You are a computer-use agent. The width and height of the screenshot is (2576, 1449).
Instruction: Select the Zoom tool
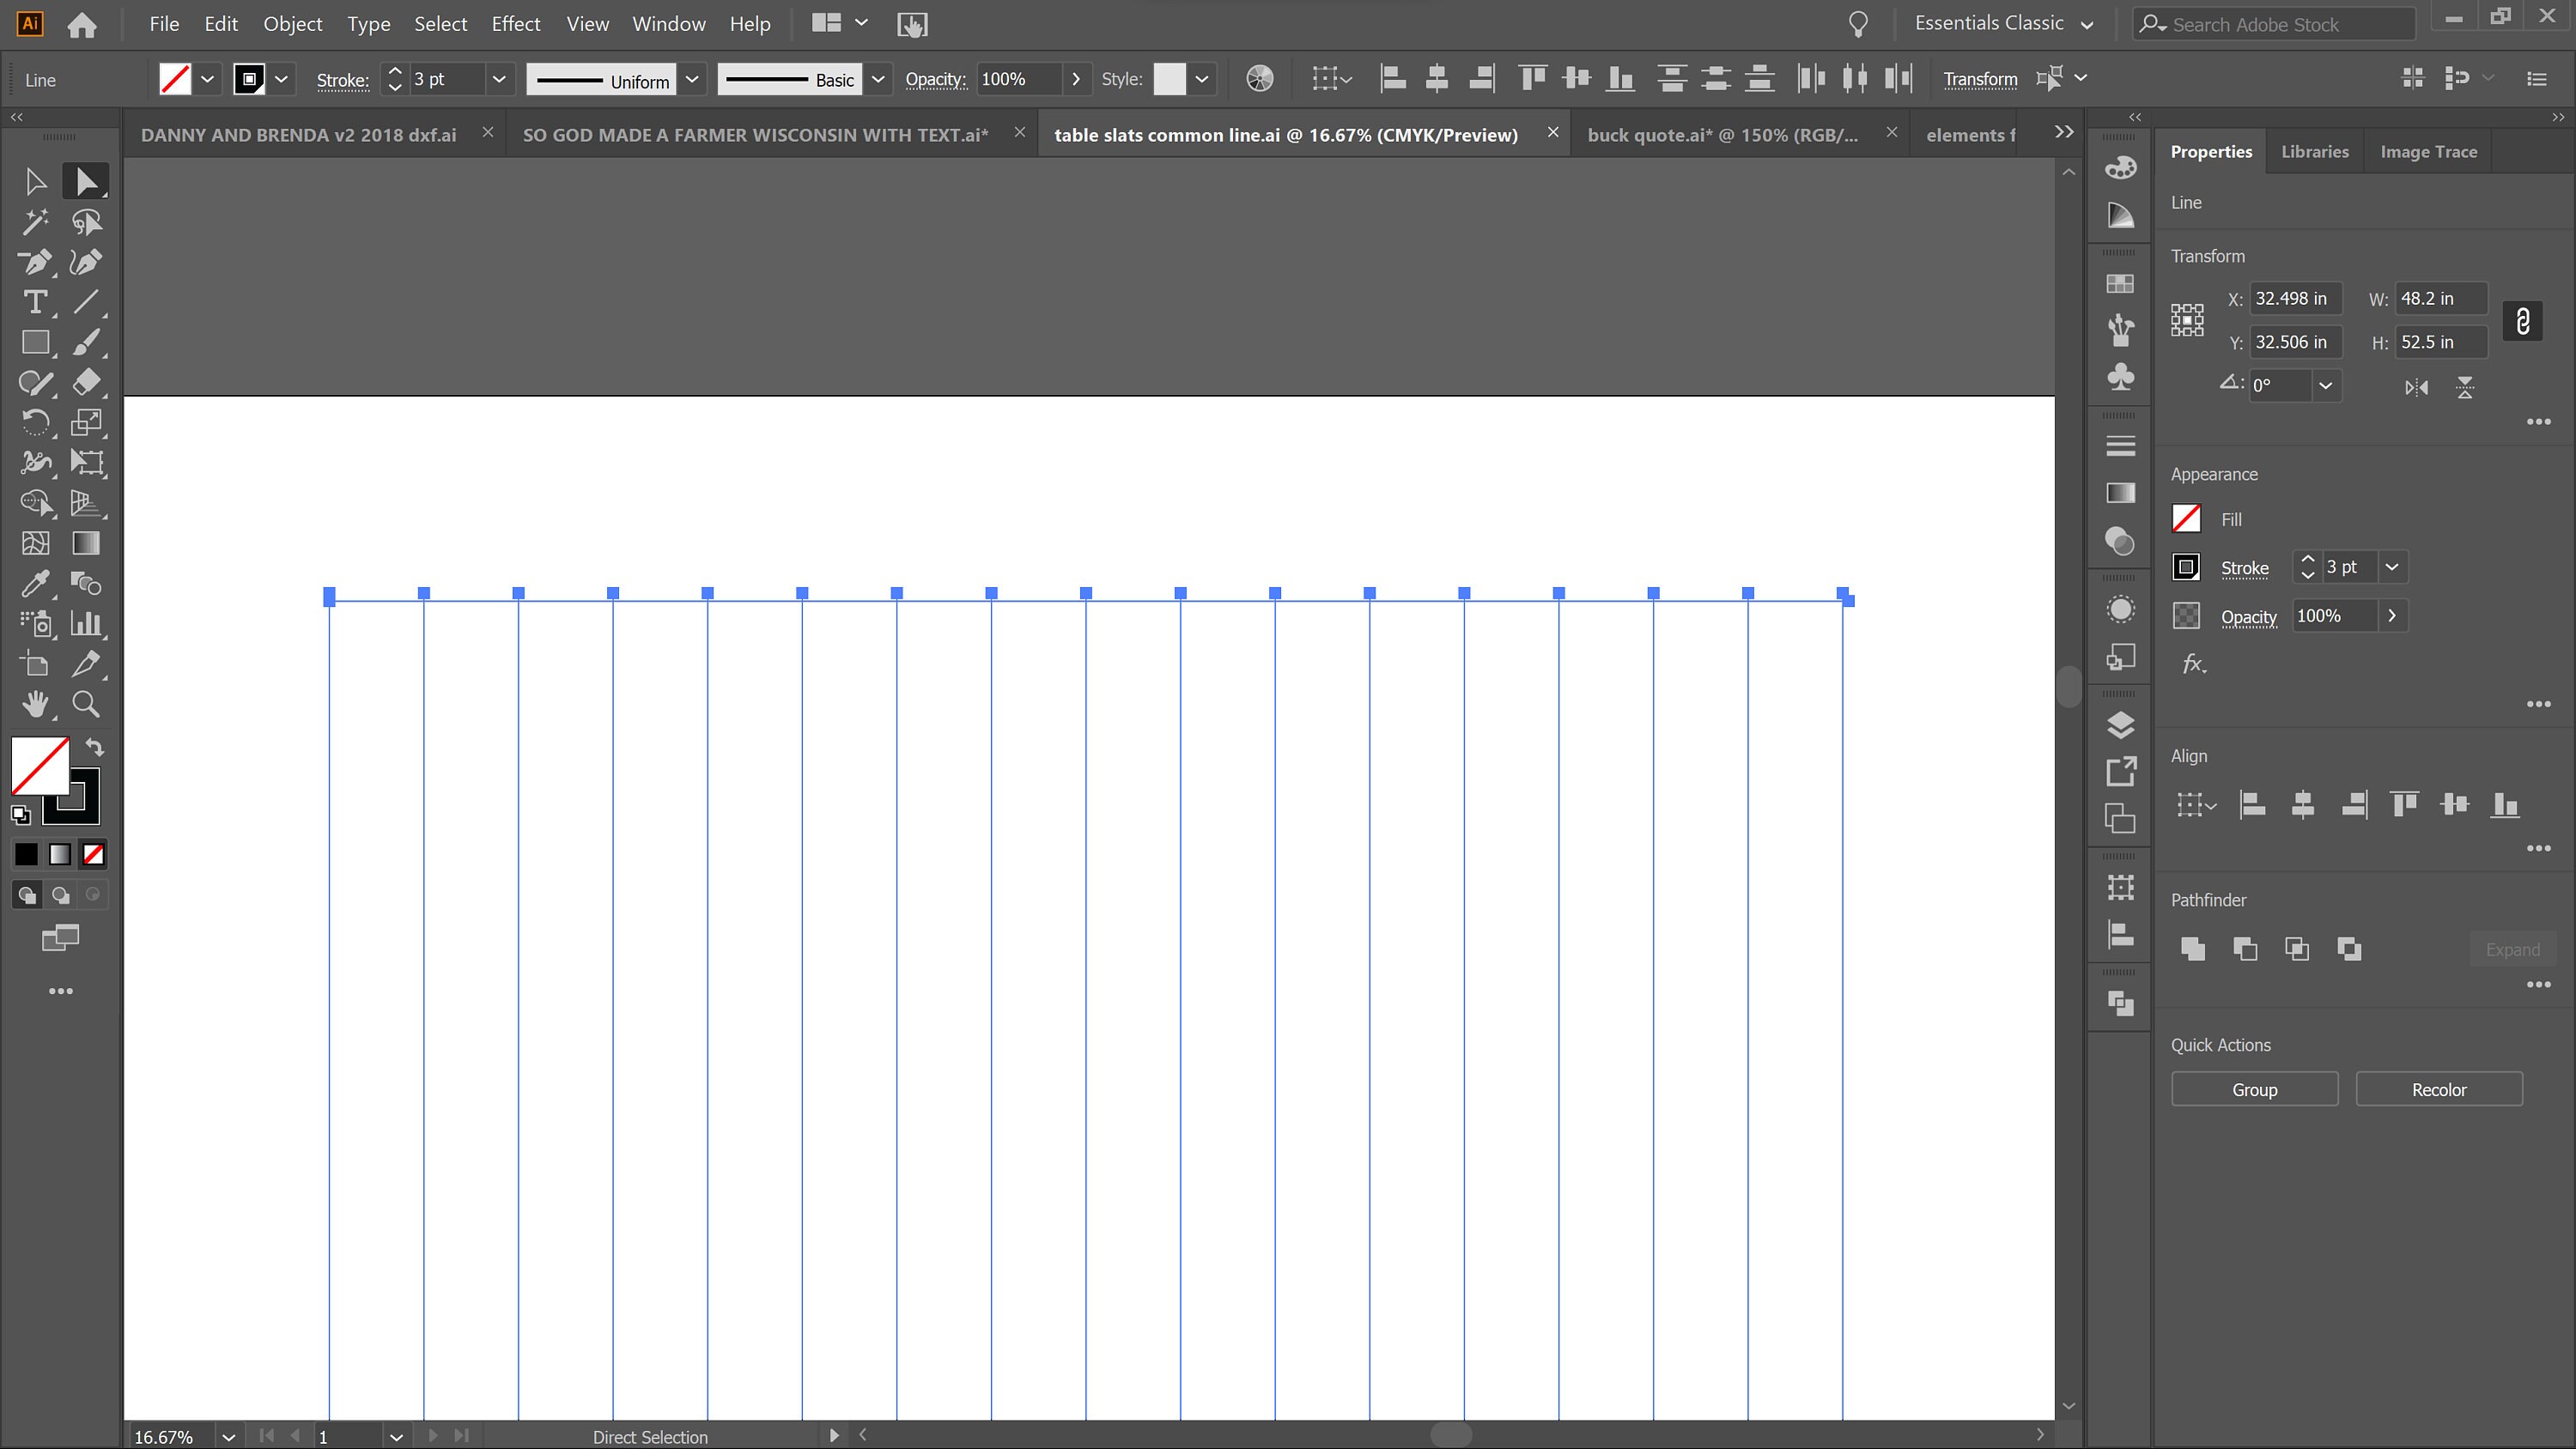click(x=85, y=704)
